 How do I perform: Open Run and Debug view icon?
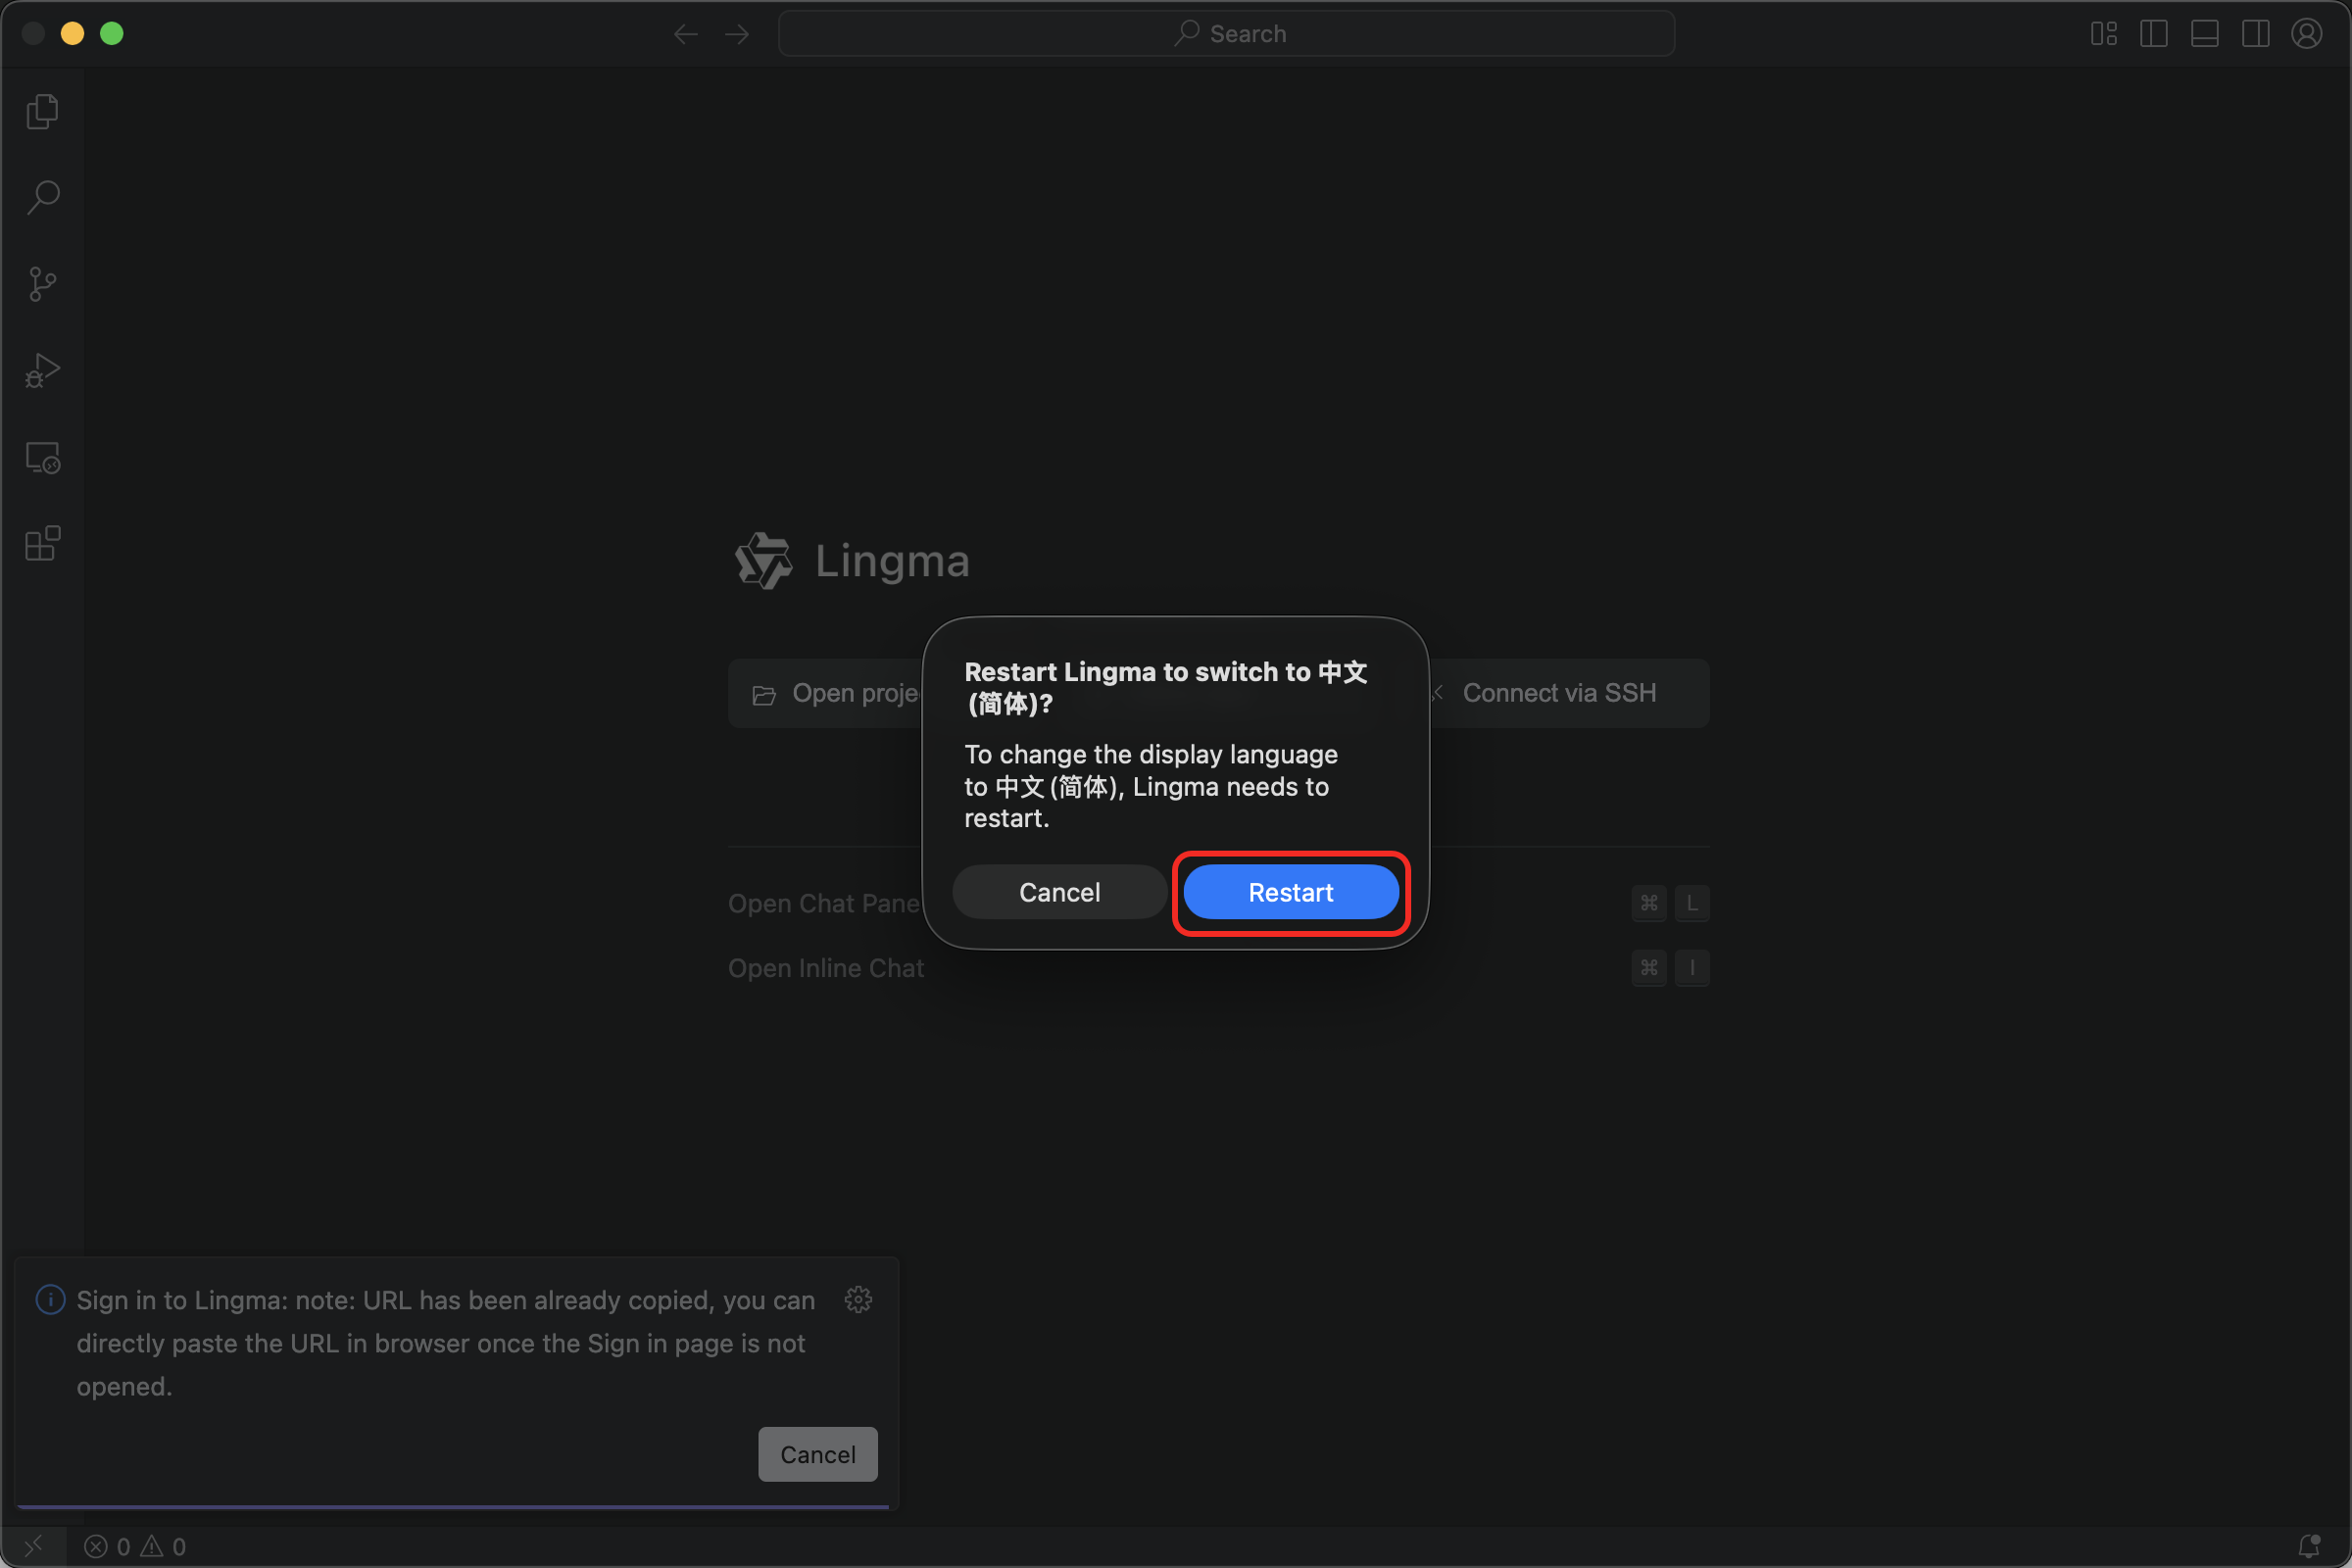click(42, 371)
